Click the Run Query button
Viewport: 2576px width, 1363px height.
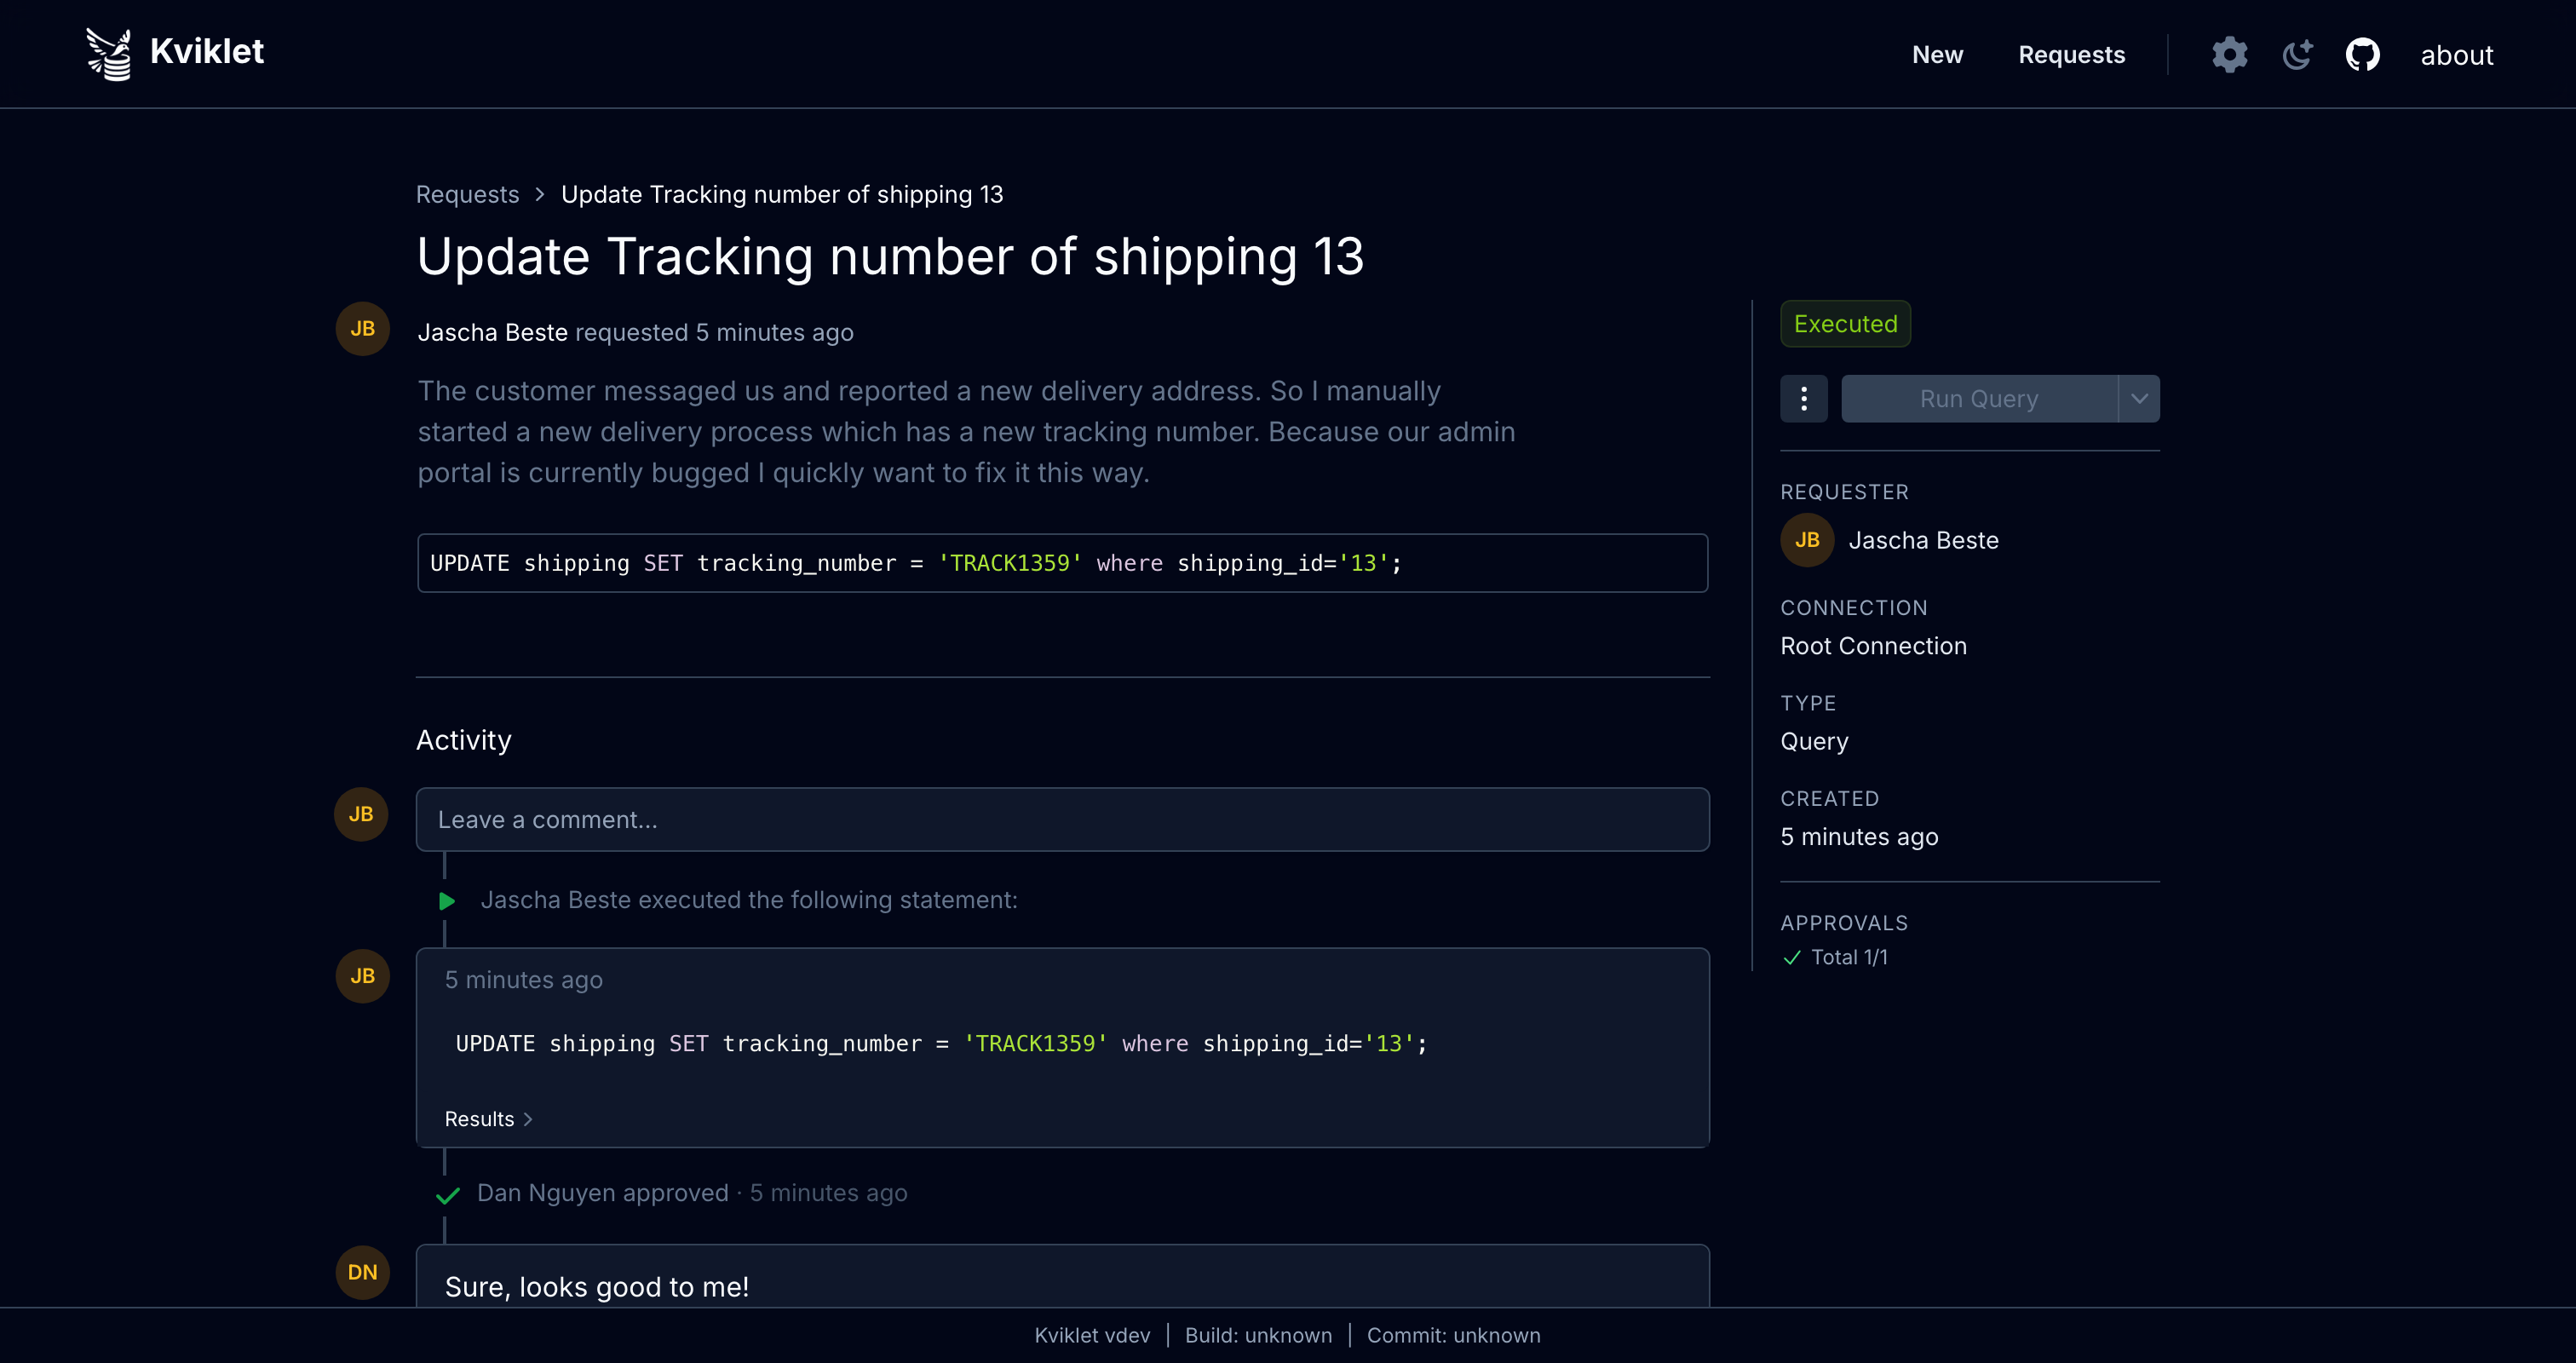1979,399
